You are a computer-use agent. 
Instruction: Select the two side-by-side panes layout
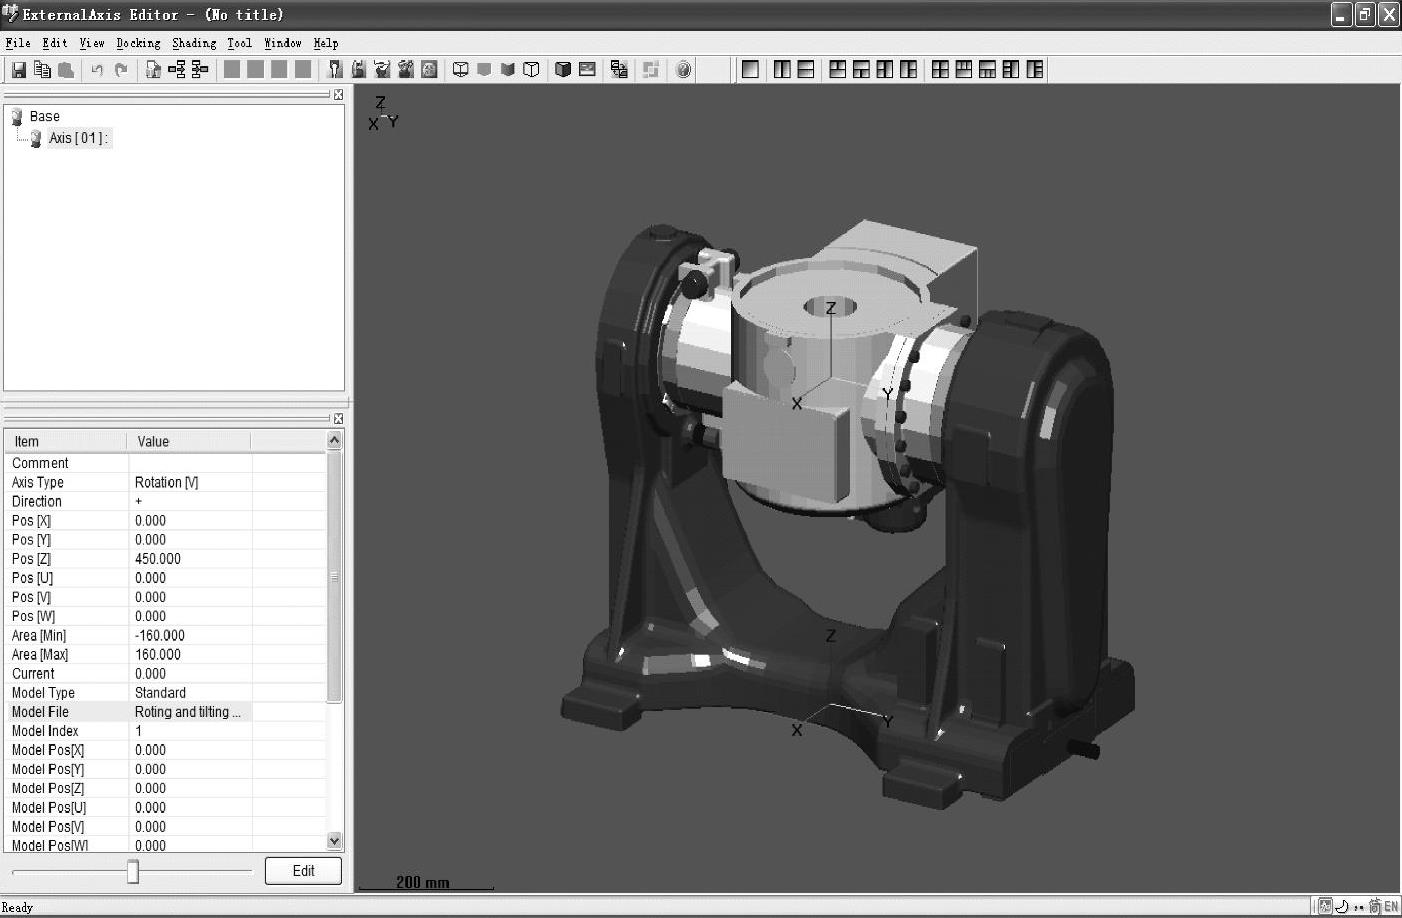(x=782, y=69)
